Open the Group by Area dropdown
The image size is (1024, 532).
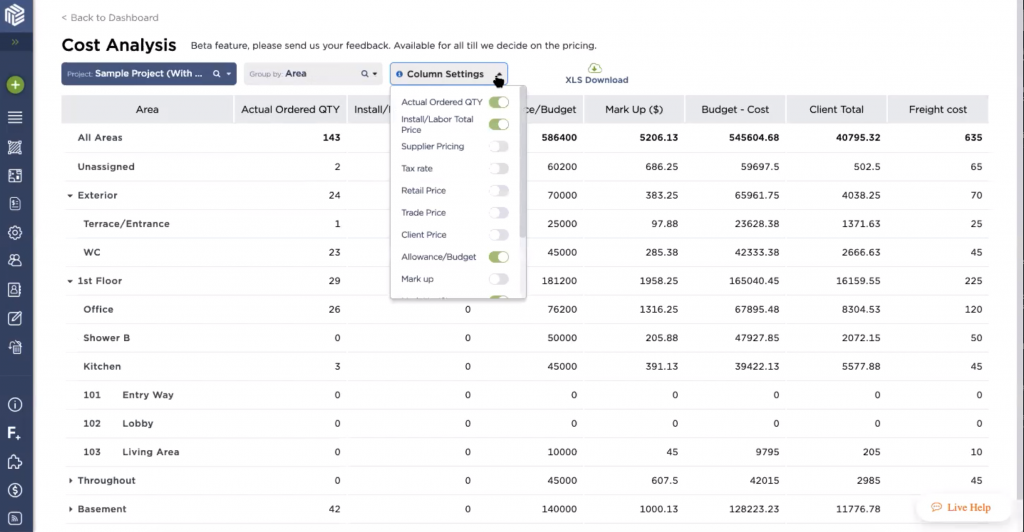tap(313, 74)
